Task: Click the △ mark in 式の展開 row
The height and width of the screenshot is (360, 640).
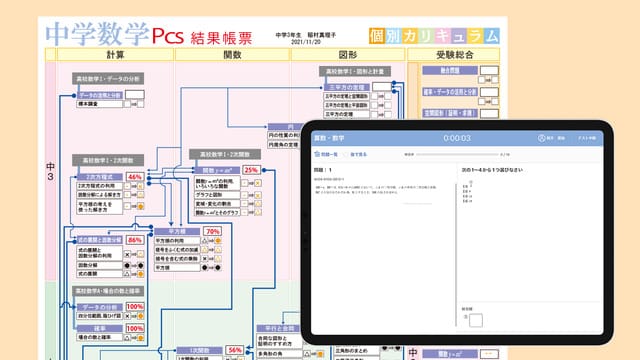Action: point(127,274)
